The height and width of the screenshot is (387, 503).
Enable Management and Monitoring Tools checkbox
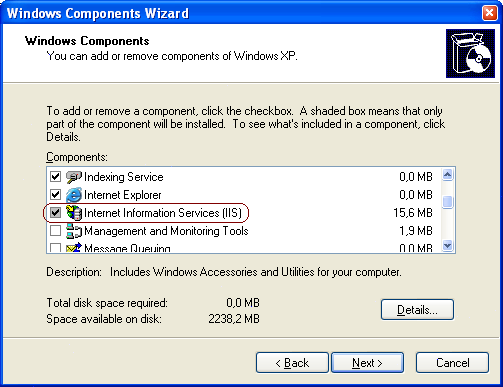pyautogui.click(x=55, y=230)
